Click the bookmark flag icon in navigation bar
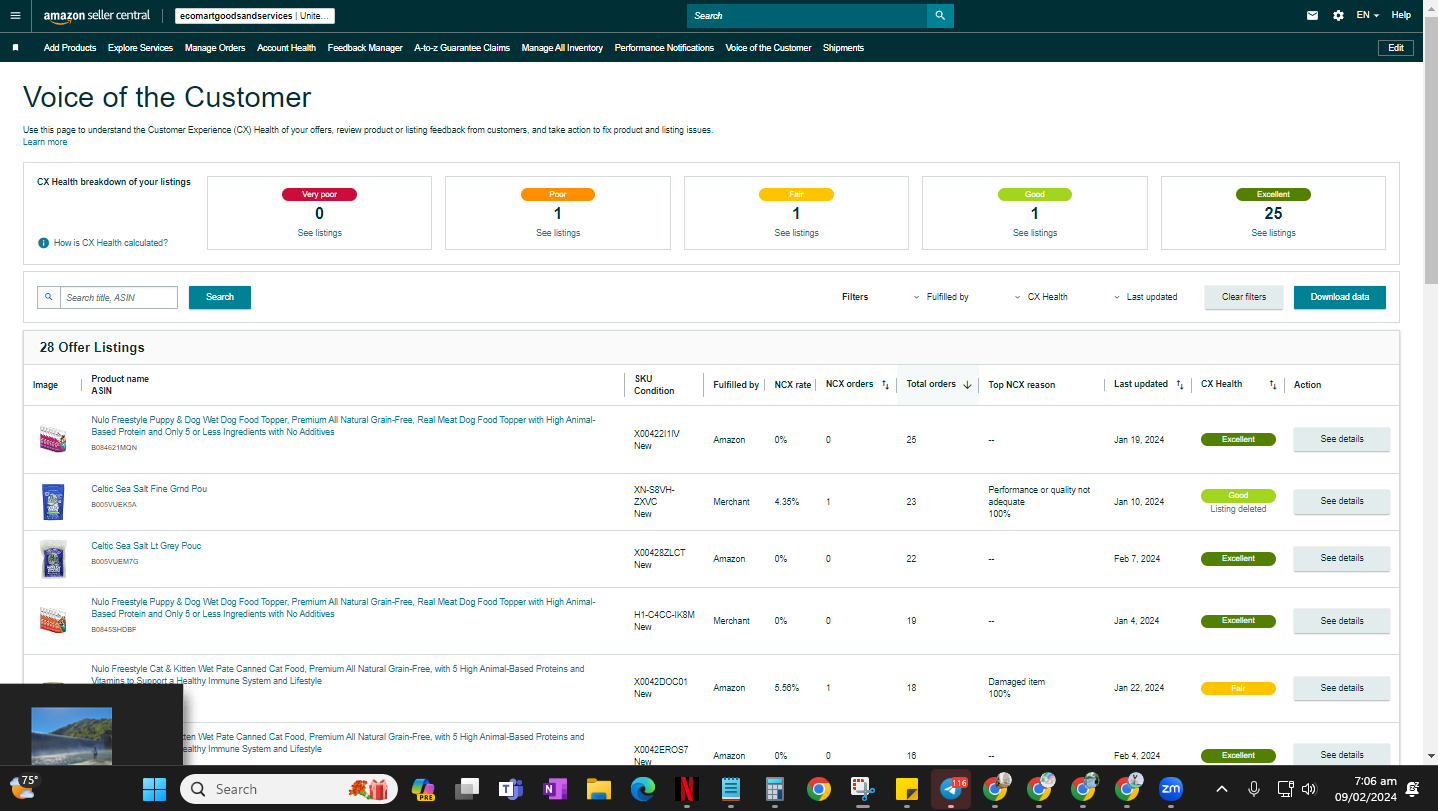Screen dimensions: 1438x811 (15, 47)
